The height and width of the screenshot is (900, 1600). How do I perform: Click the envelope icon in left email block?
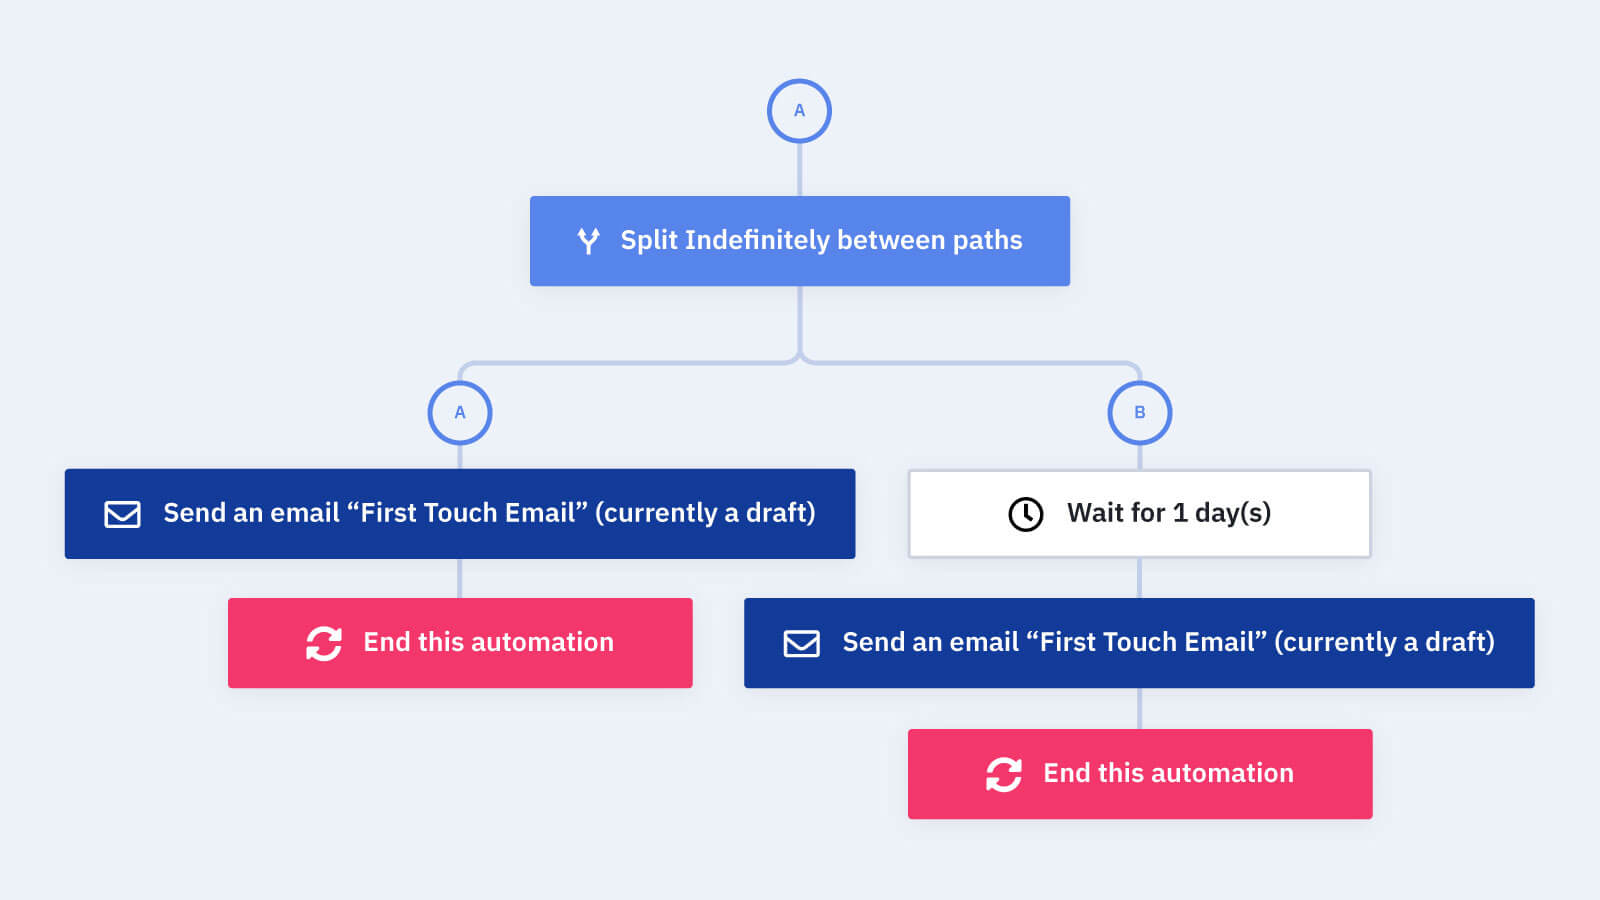122,514
